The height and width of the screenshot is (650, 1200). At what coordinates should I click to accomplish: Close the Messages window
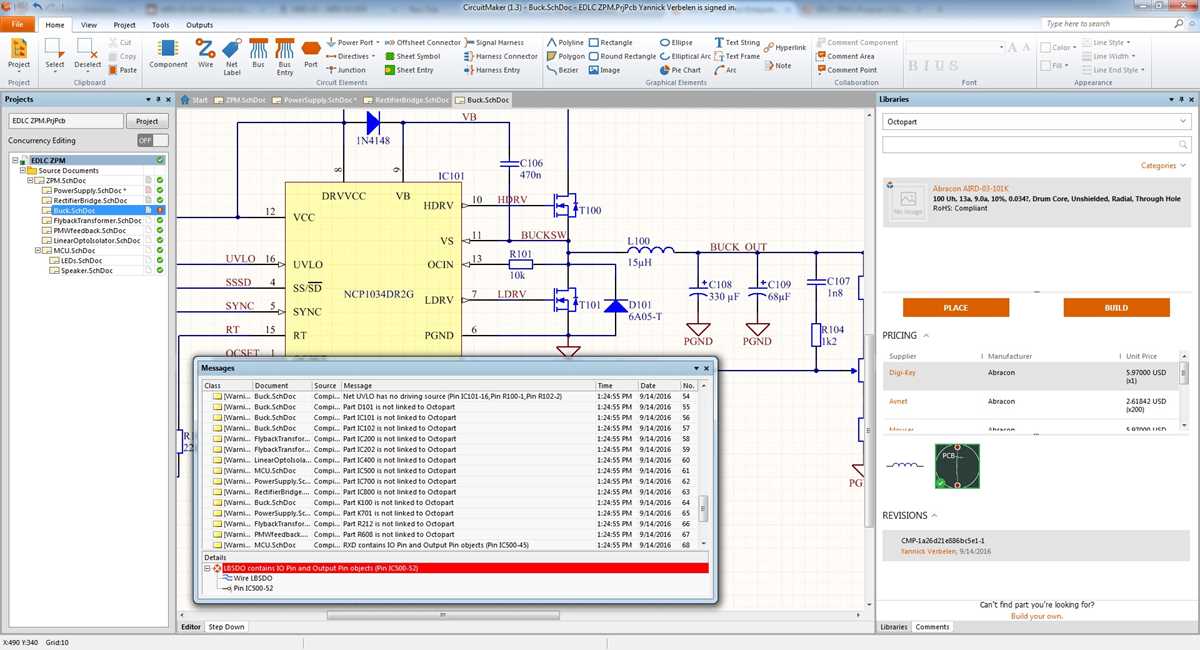click(x=705, y=368)
